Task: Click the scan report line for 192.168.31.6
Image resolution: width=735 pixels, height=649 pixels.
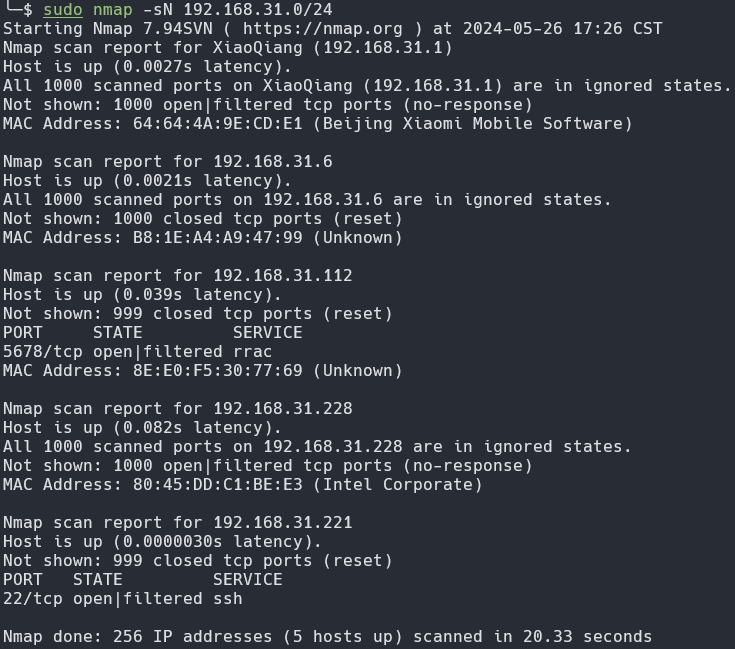Action: (x=168, y=162)
